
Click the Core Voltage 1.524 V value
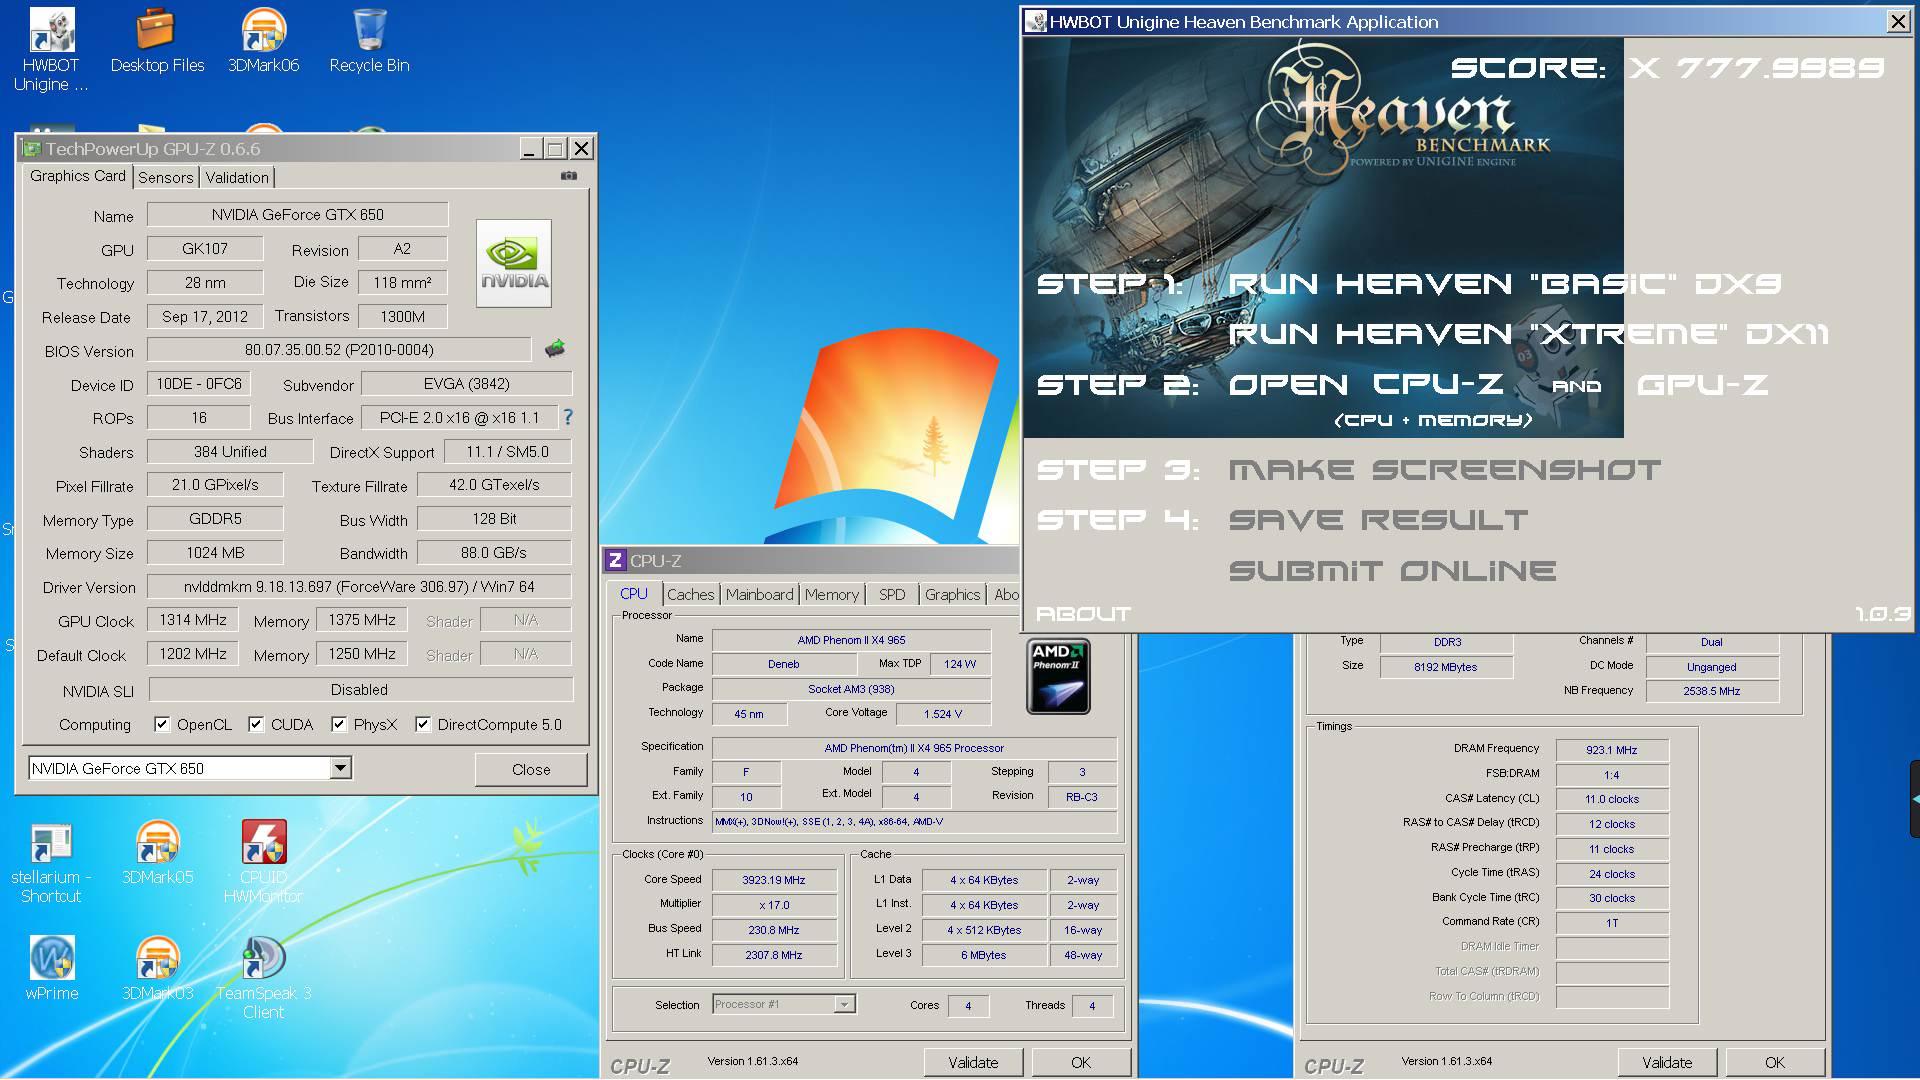pyautogui.click(x=943, y=714)
